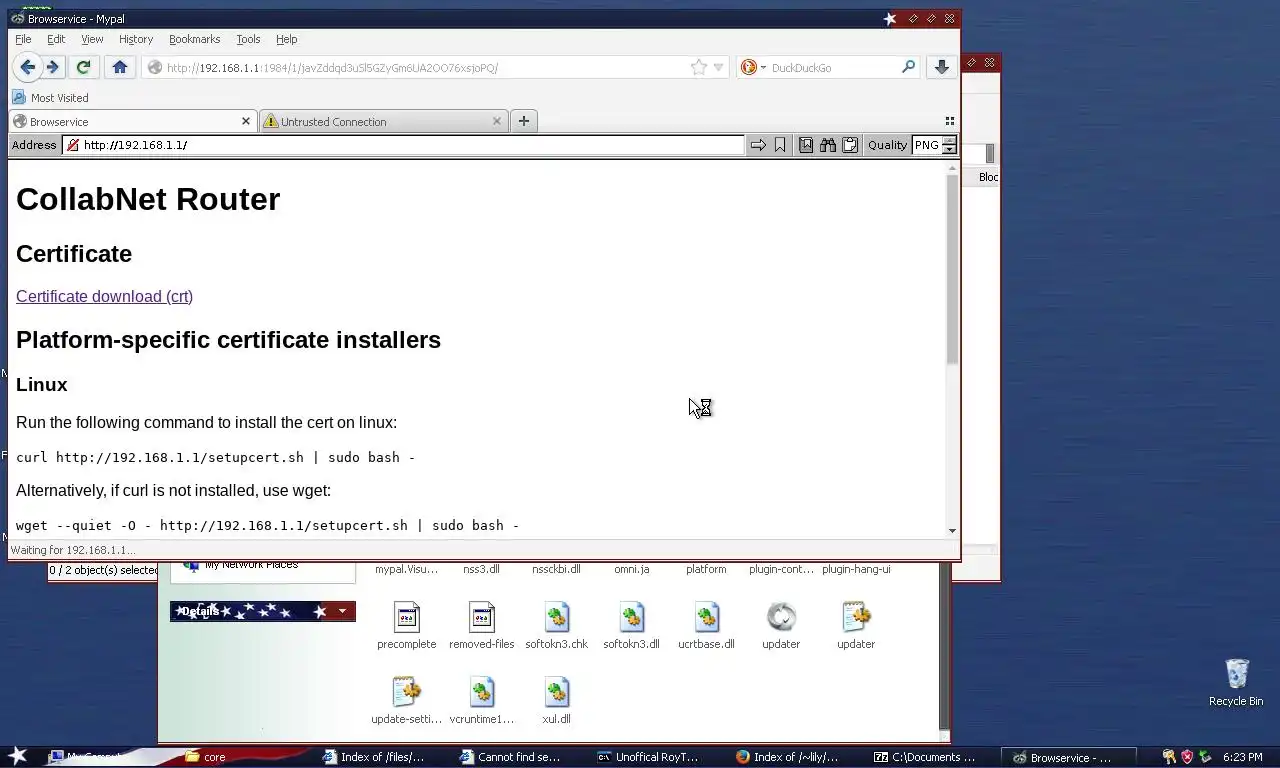
Task: Increase Quality with the stepper arrows
Action: 950,141
